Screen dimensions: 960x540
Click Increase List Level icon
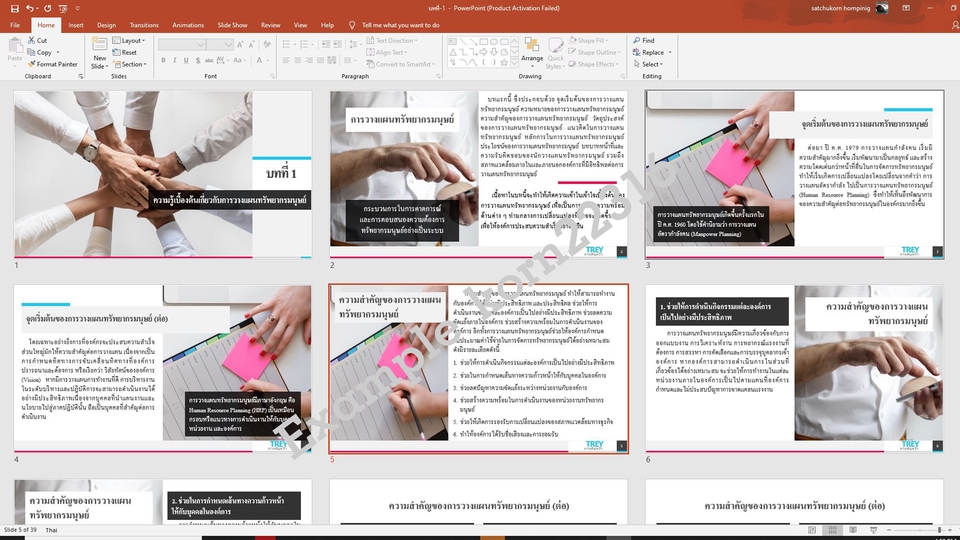(x=337, y=45)
